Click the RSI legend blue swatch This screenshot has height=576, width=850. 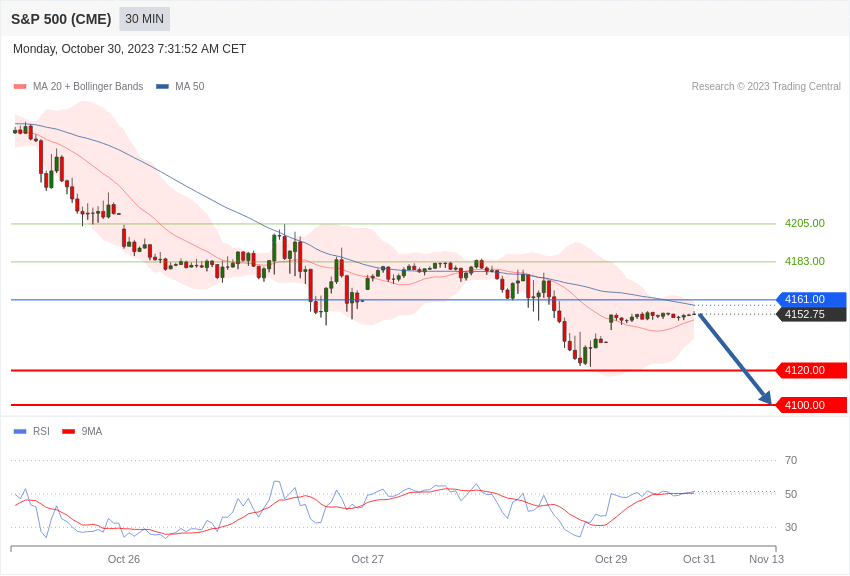click(x=20, y=431)
